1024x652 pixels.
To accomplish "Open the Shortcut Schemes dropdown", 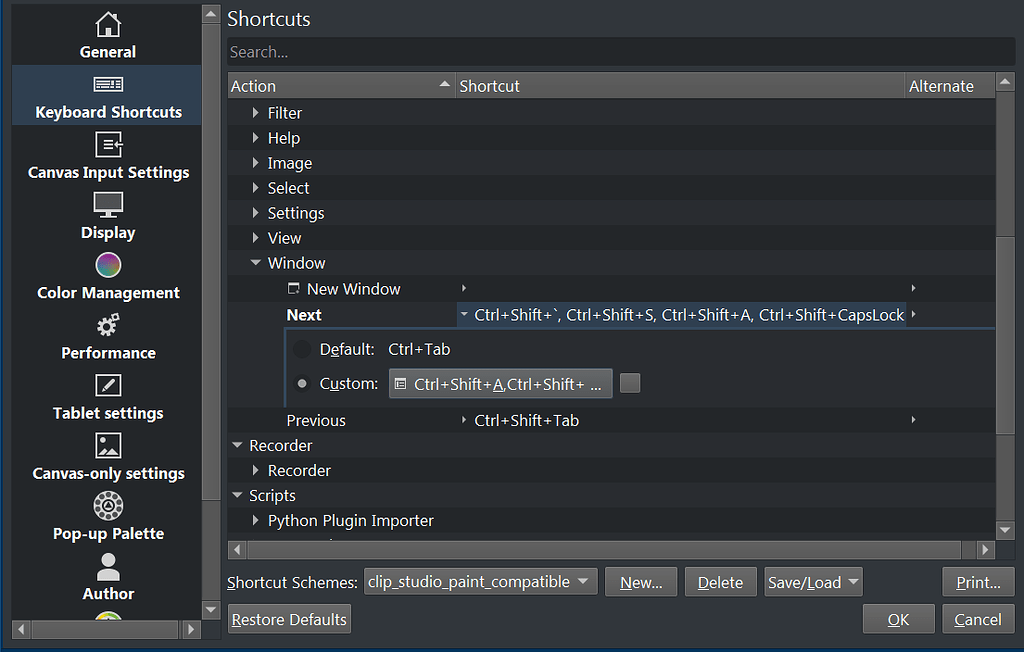I will click(x=480, y=582).
